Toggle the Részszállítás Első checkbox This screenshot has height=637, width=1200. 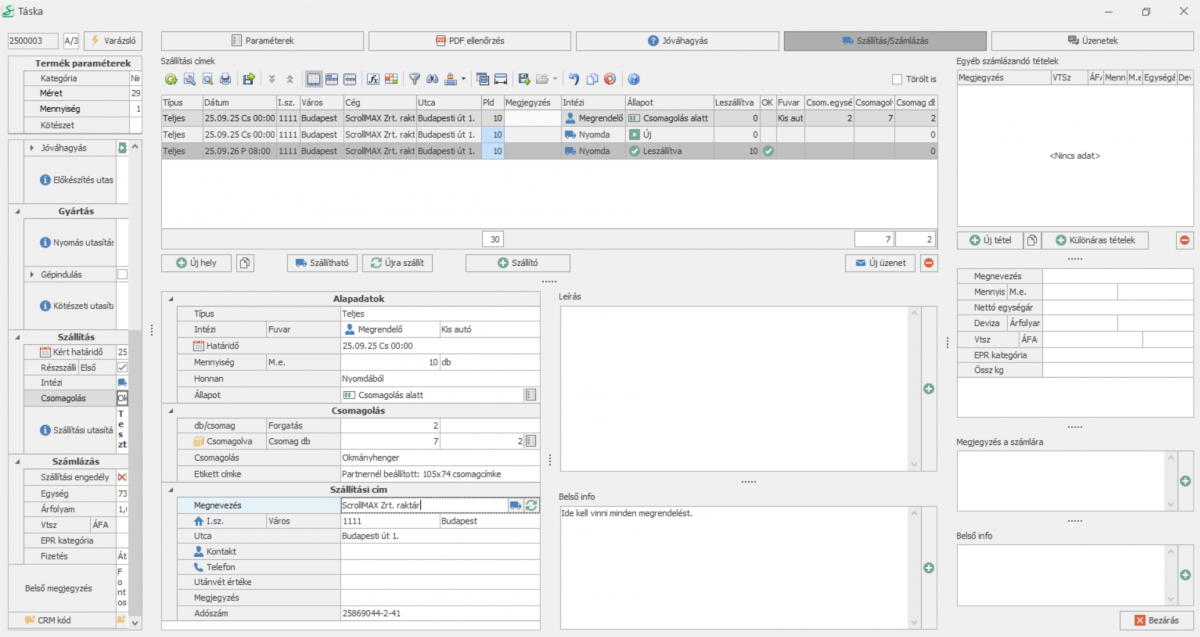[122, 367]
